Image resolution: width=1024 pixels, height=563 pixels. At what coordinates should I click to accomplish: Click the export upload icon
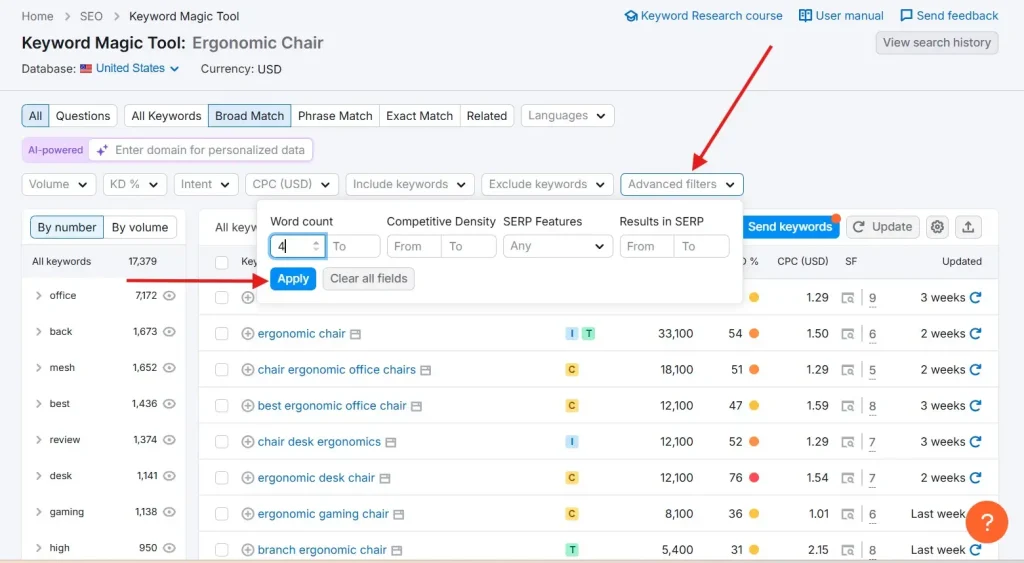click(968, 227)
